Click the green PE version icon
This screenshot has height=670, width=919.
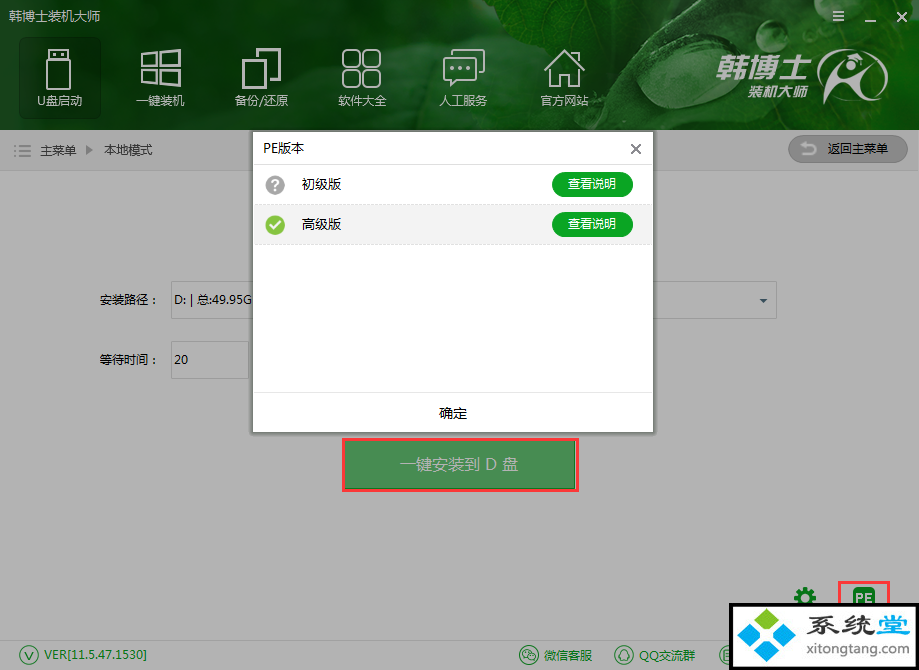tap(864, 597)
